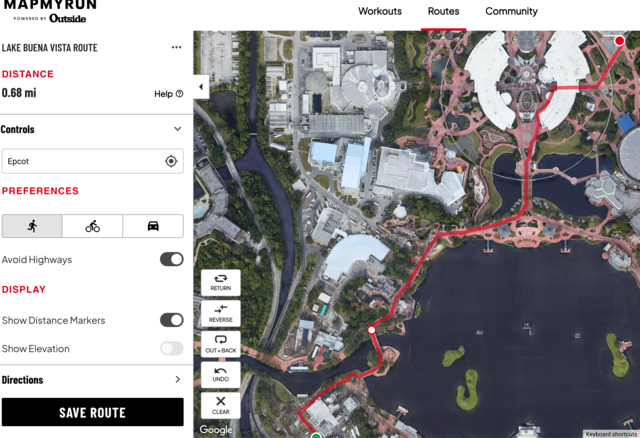The width and height of the screenshot is (640, 438).
Task: Click the Help question mark icon
Action: pos(179,94)
